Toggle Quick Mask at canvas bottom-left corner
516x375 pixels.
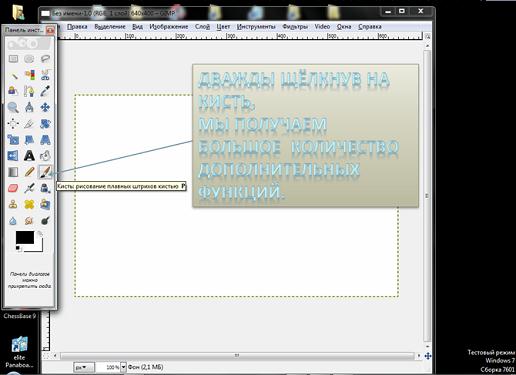tap(46, 356)
